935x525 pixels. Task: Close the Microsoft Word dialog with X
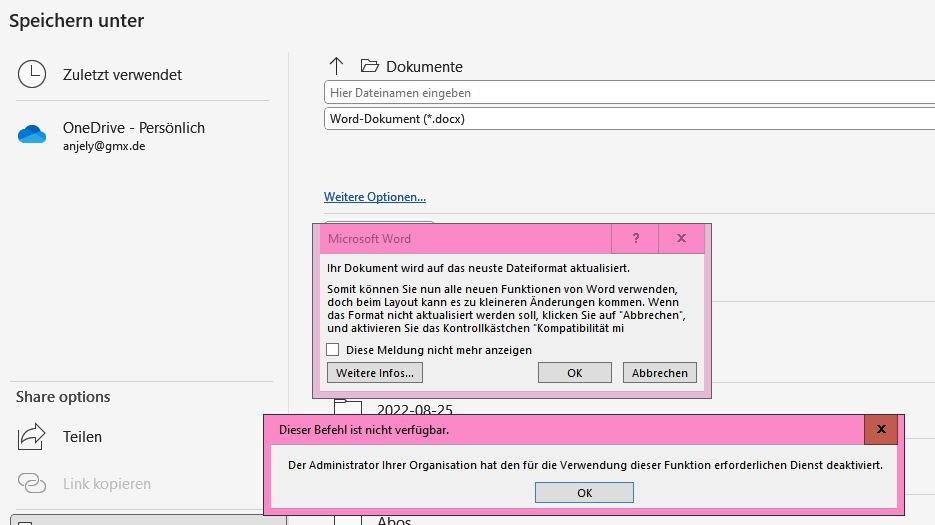[x=681, y=239]
